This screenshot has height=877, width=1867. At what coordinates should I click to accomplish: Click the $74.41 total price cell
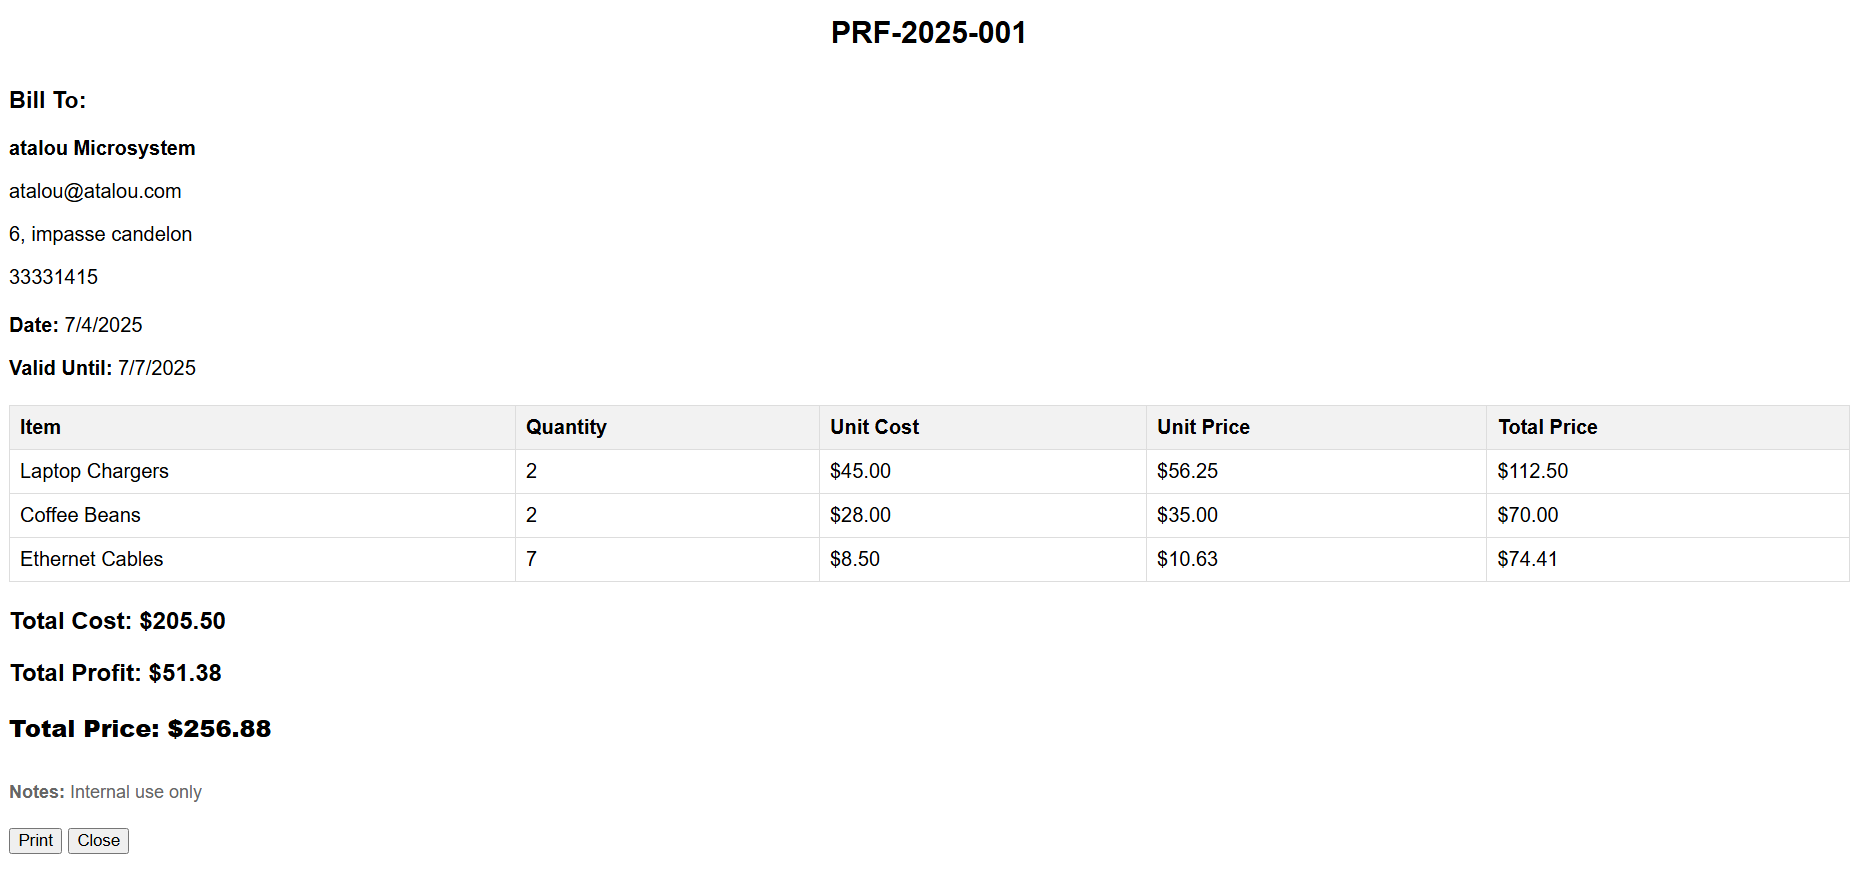1527,559
